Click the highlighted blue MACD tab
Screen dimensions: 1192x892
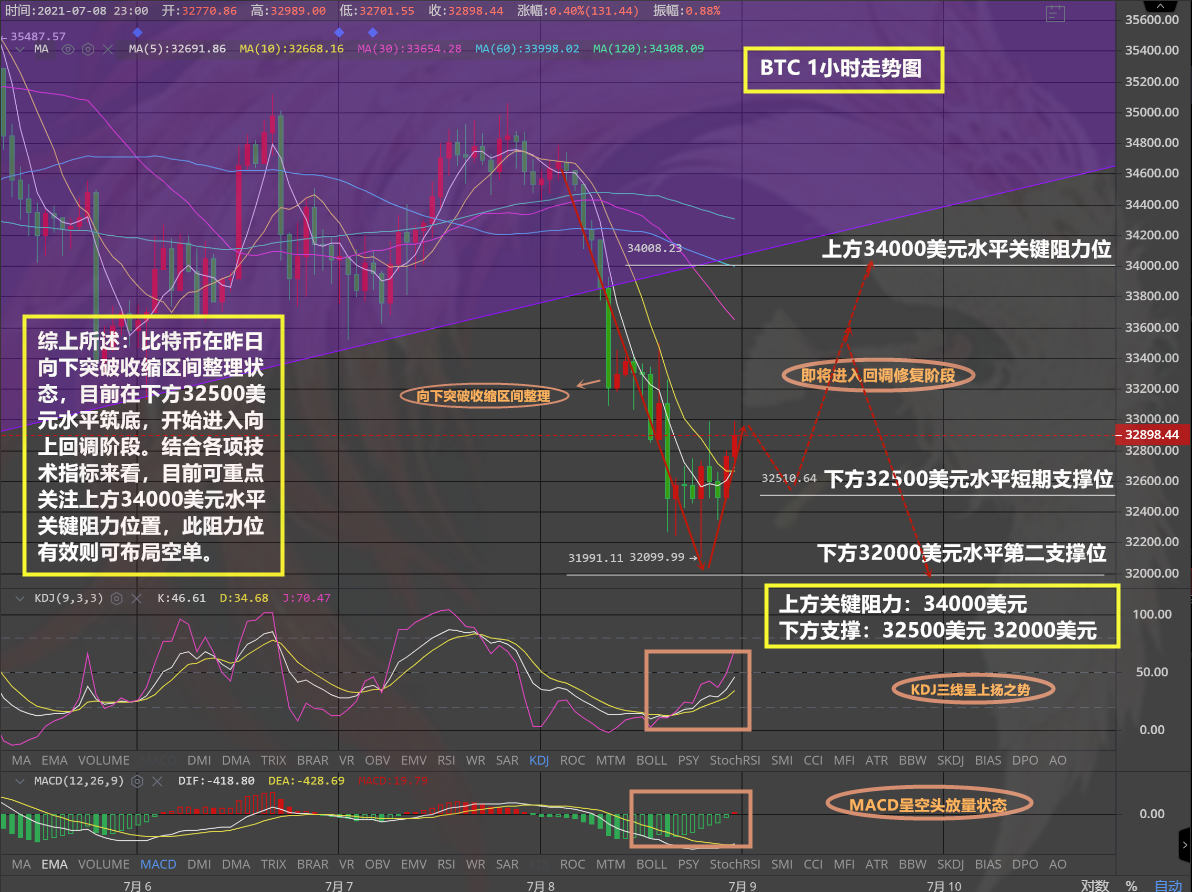pos(158,865)
